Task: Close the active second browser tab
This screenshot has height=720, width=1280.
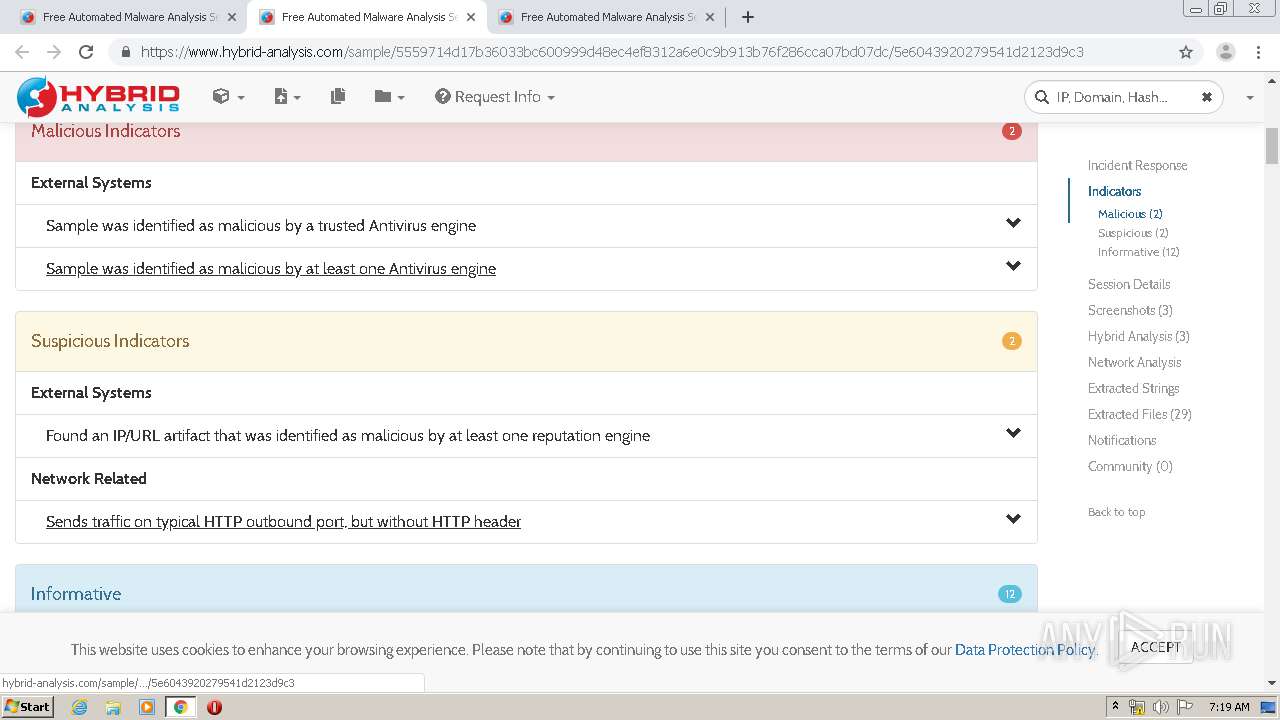Action: pos(470,17)
